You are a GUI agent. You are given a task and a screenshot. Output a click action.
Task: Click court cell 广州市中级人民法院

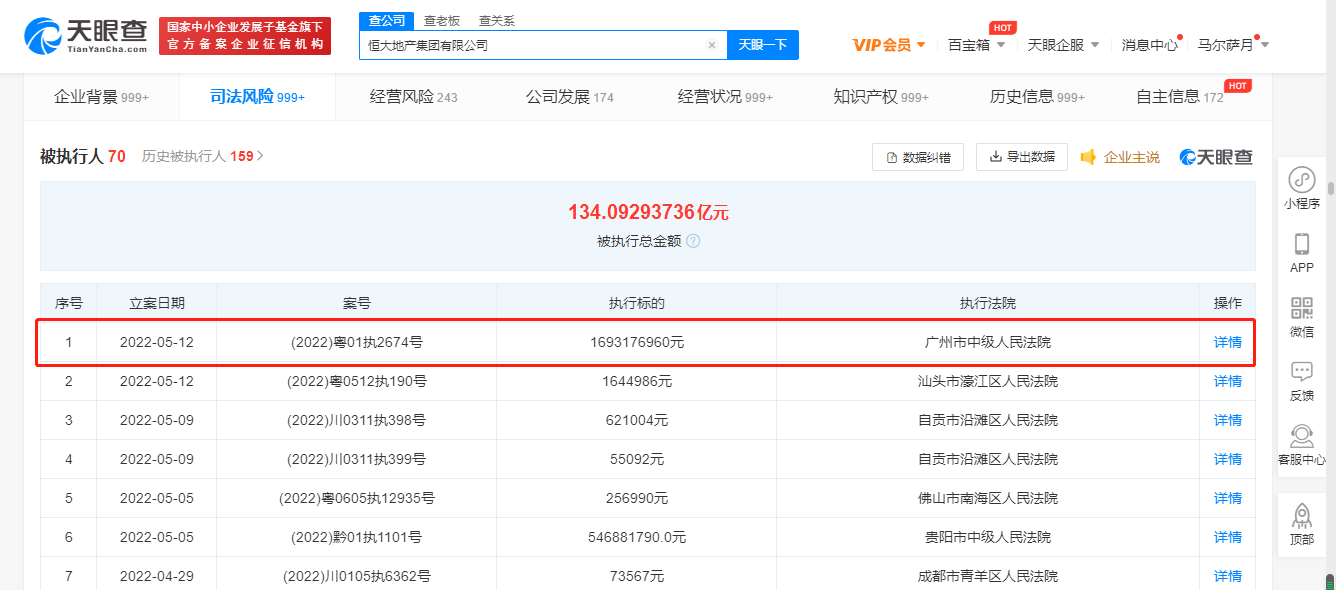point(988,342)
